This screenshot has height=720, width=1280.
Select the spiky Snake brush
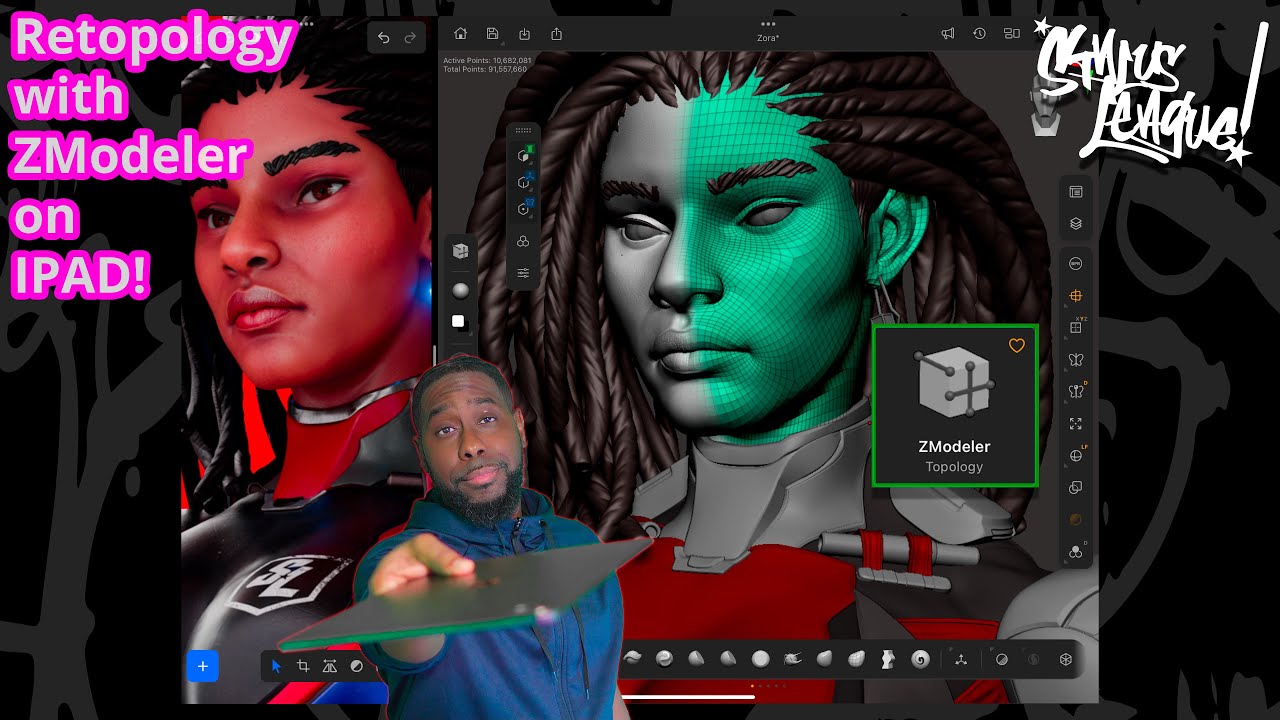pos(793,658)
